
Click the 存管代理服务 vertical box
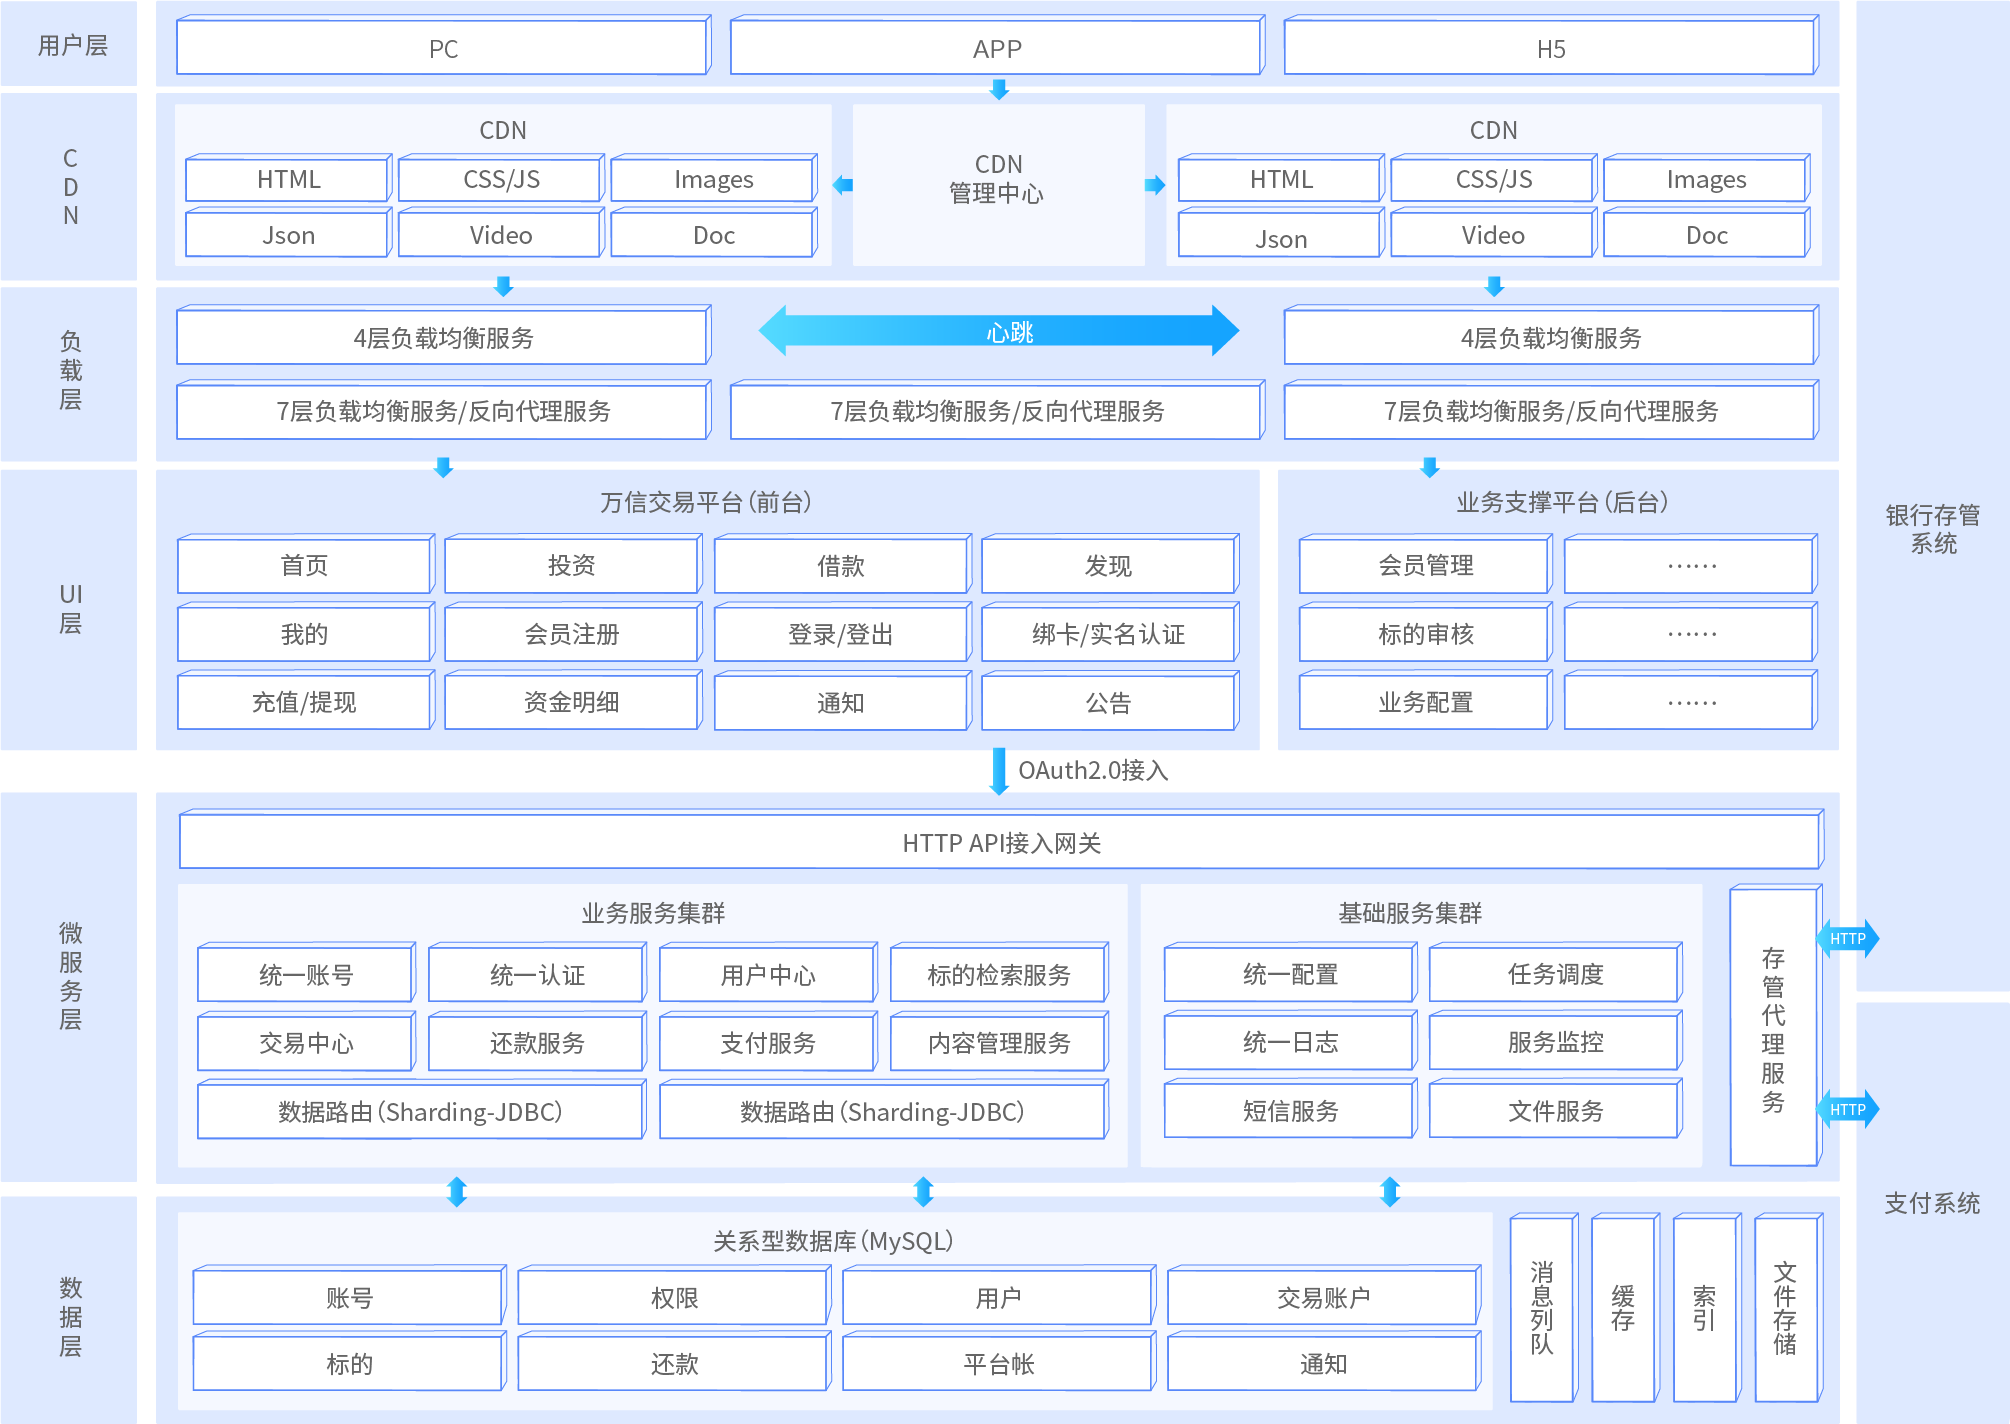pos(1772,1029)
